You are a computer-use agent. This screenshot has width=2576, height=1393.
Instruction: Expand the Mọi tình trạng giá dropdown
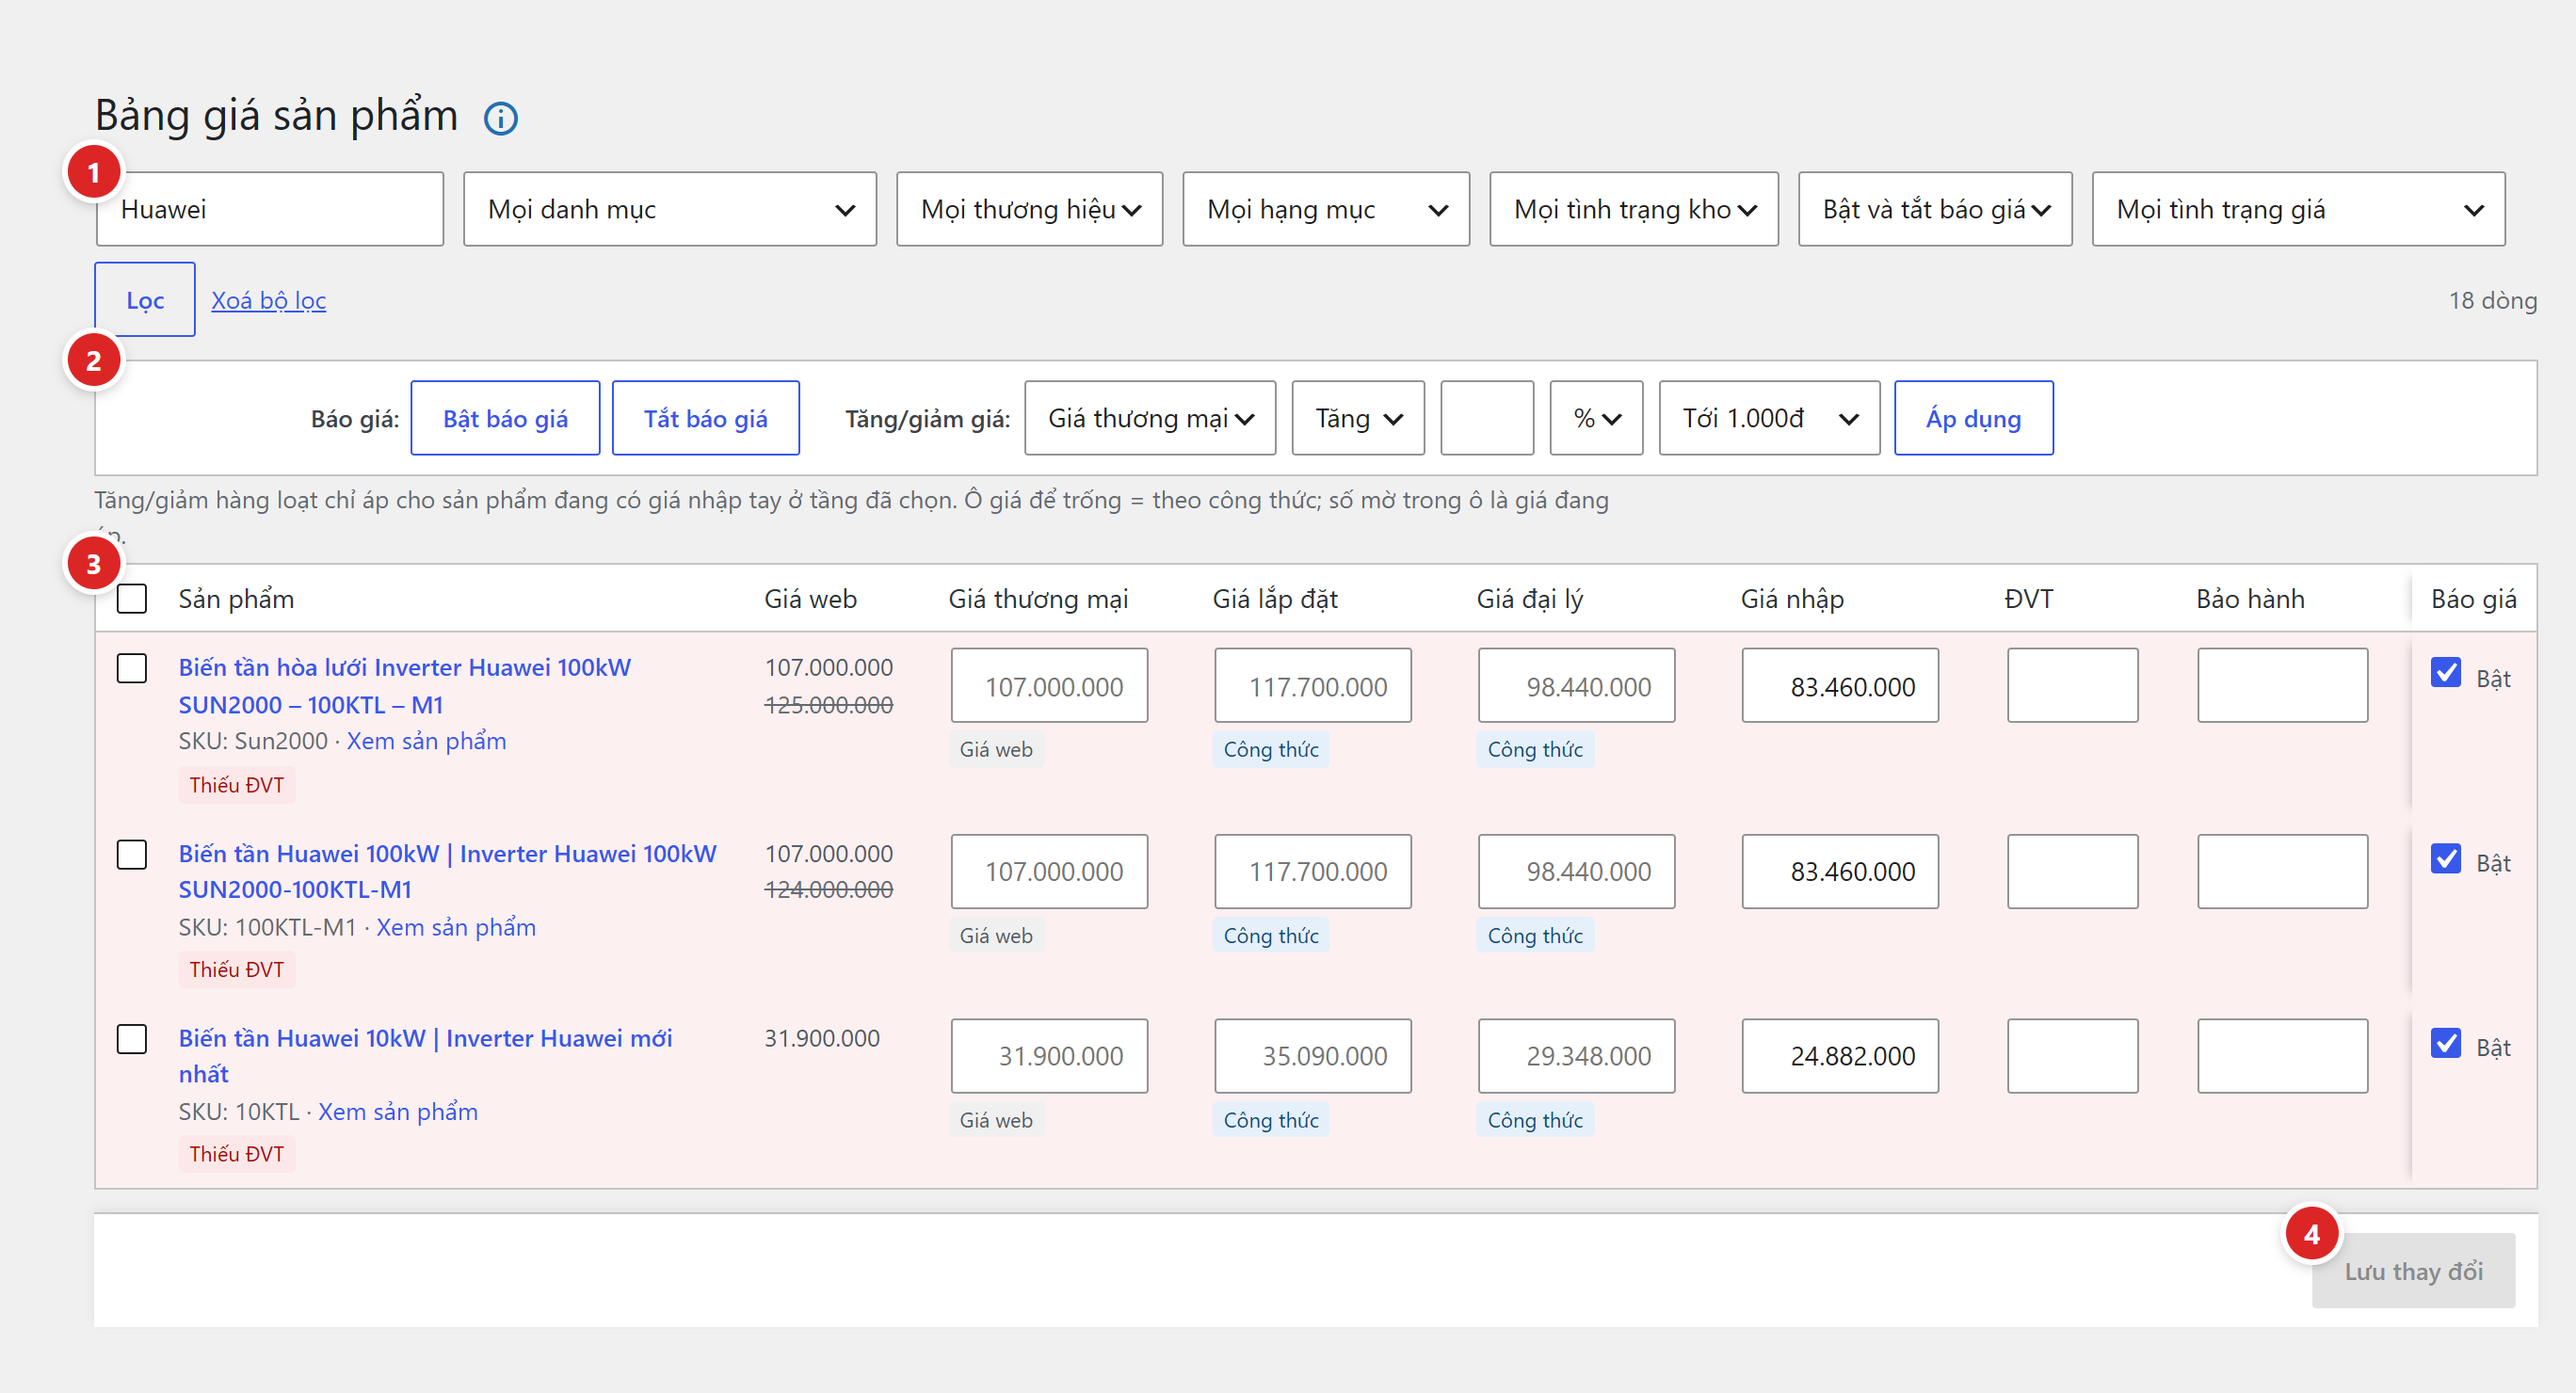[2298, 209]
